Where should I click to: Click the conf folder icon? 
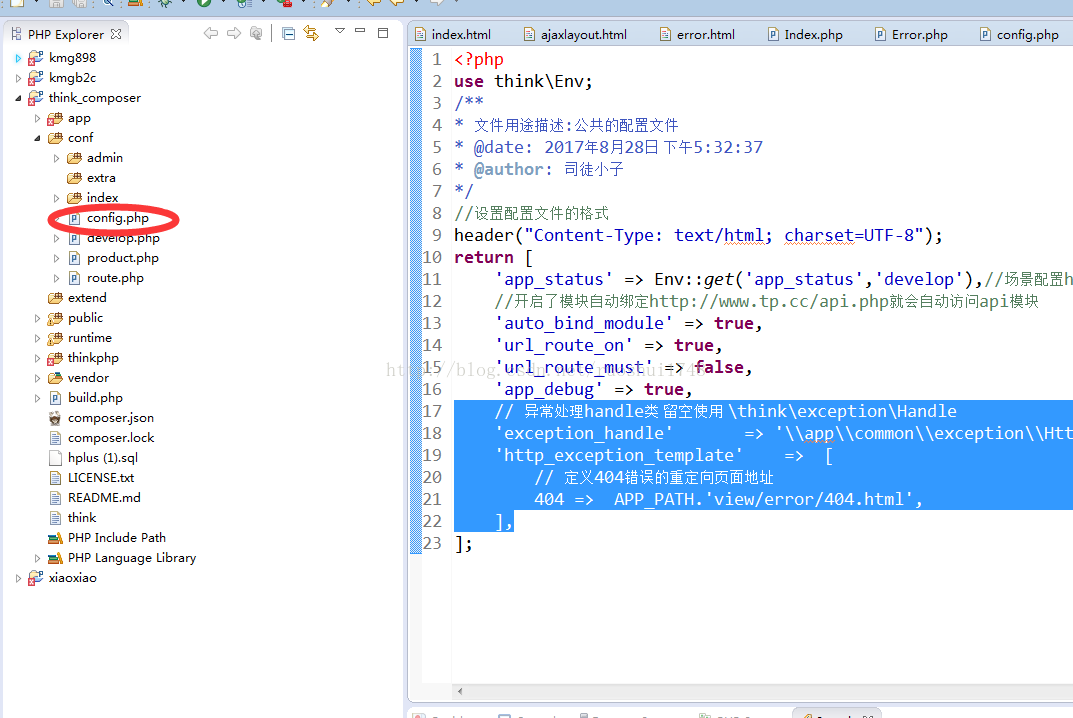[x=55, y=138]
